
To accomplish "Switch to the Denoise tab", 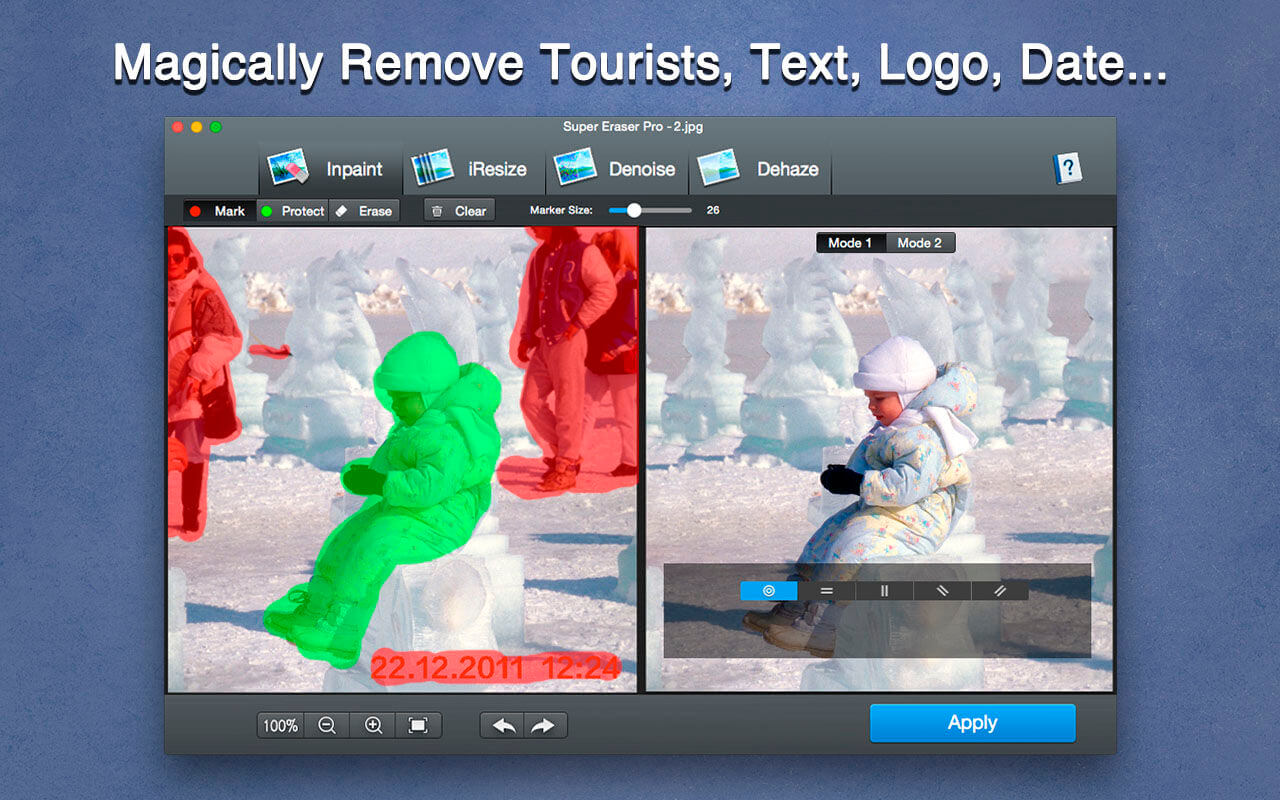I will pyautogui.click(x=617, y=169).
